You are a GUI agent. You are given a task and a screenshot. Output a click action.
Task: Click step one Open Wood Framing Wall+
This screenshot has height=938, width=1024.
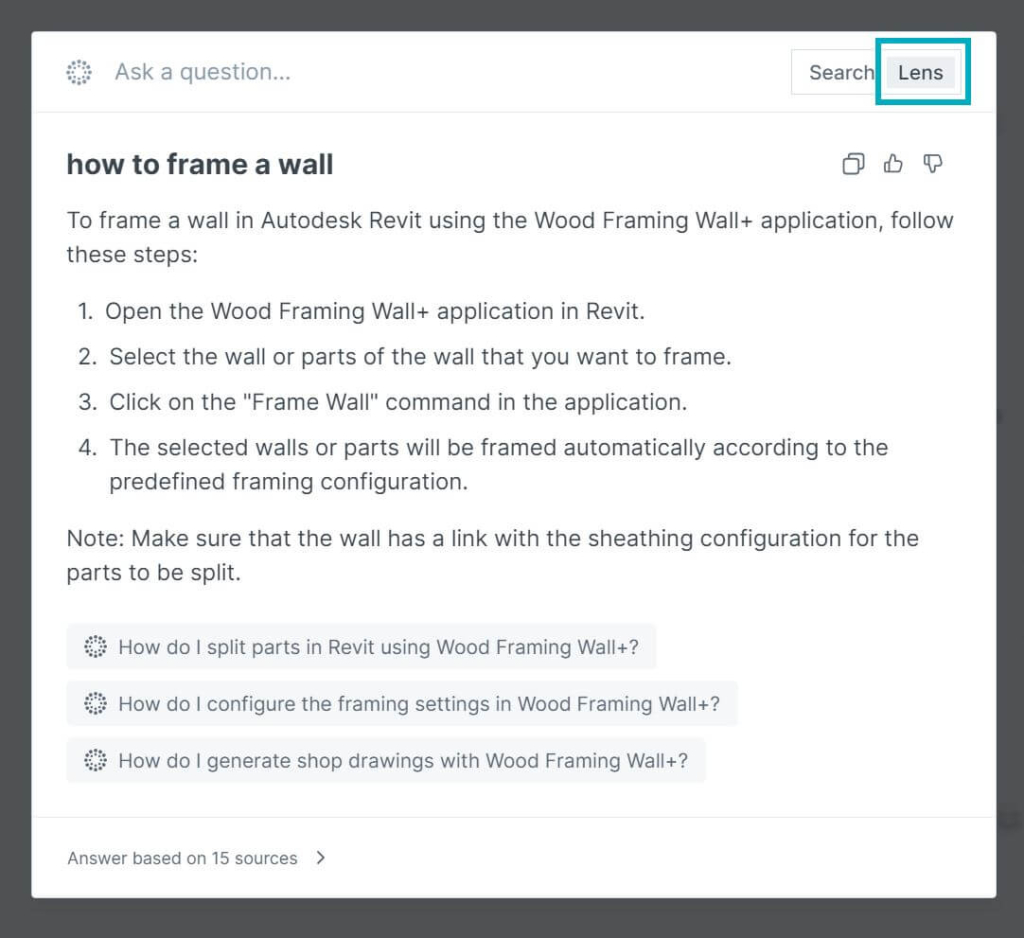tap(375, 311)
